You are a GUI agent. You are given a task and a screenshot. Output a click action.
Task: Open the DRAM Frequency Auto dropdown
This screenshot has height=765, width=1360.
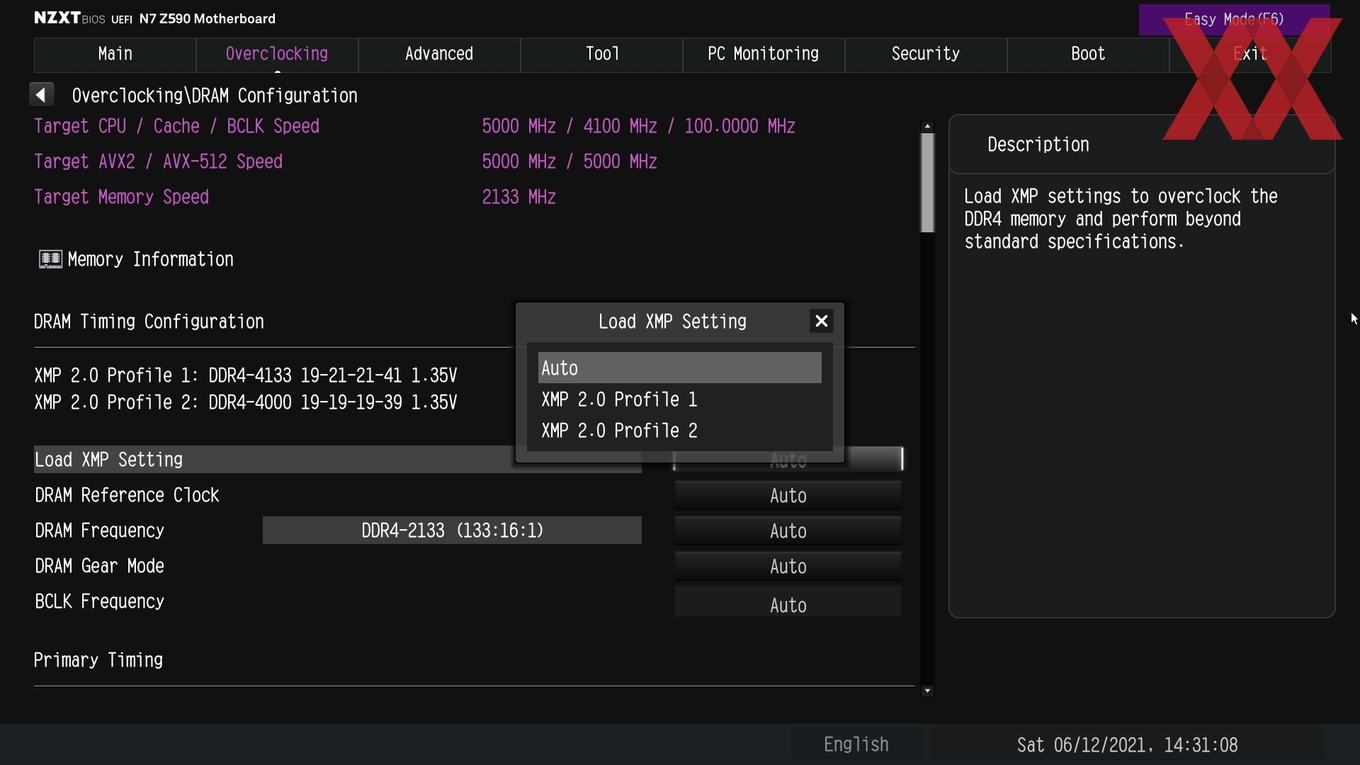[788, 531]
